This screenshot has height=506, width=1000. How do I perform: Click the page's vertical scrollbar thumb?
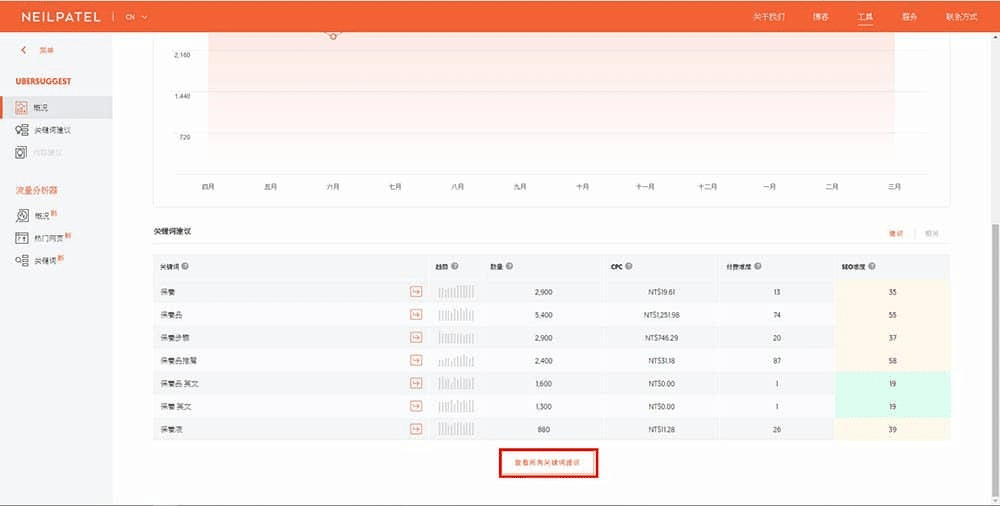996,361
